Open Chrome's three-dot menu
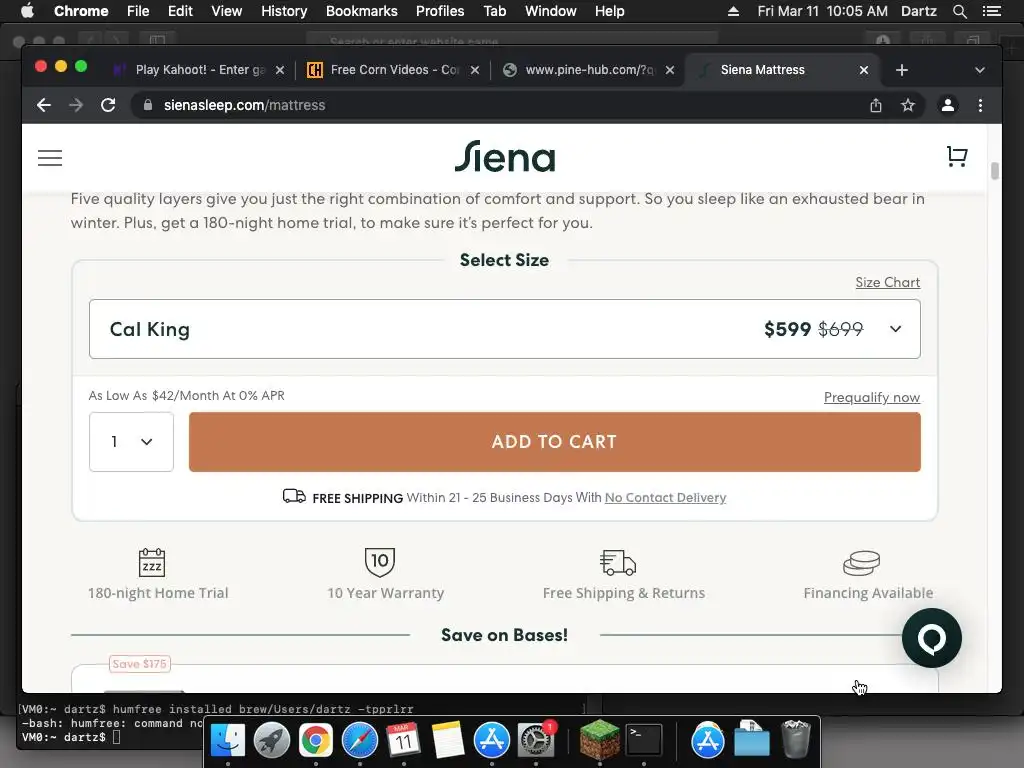The width and height of the screenshot is (1024, 768). (980, 105)
